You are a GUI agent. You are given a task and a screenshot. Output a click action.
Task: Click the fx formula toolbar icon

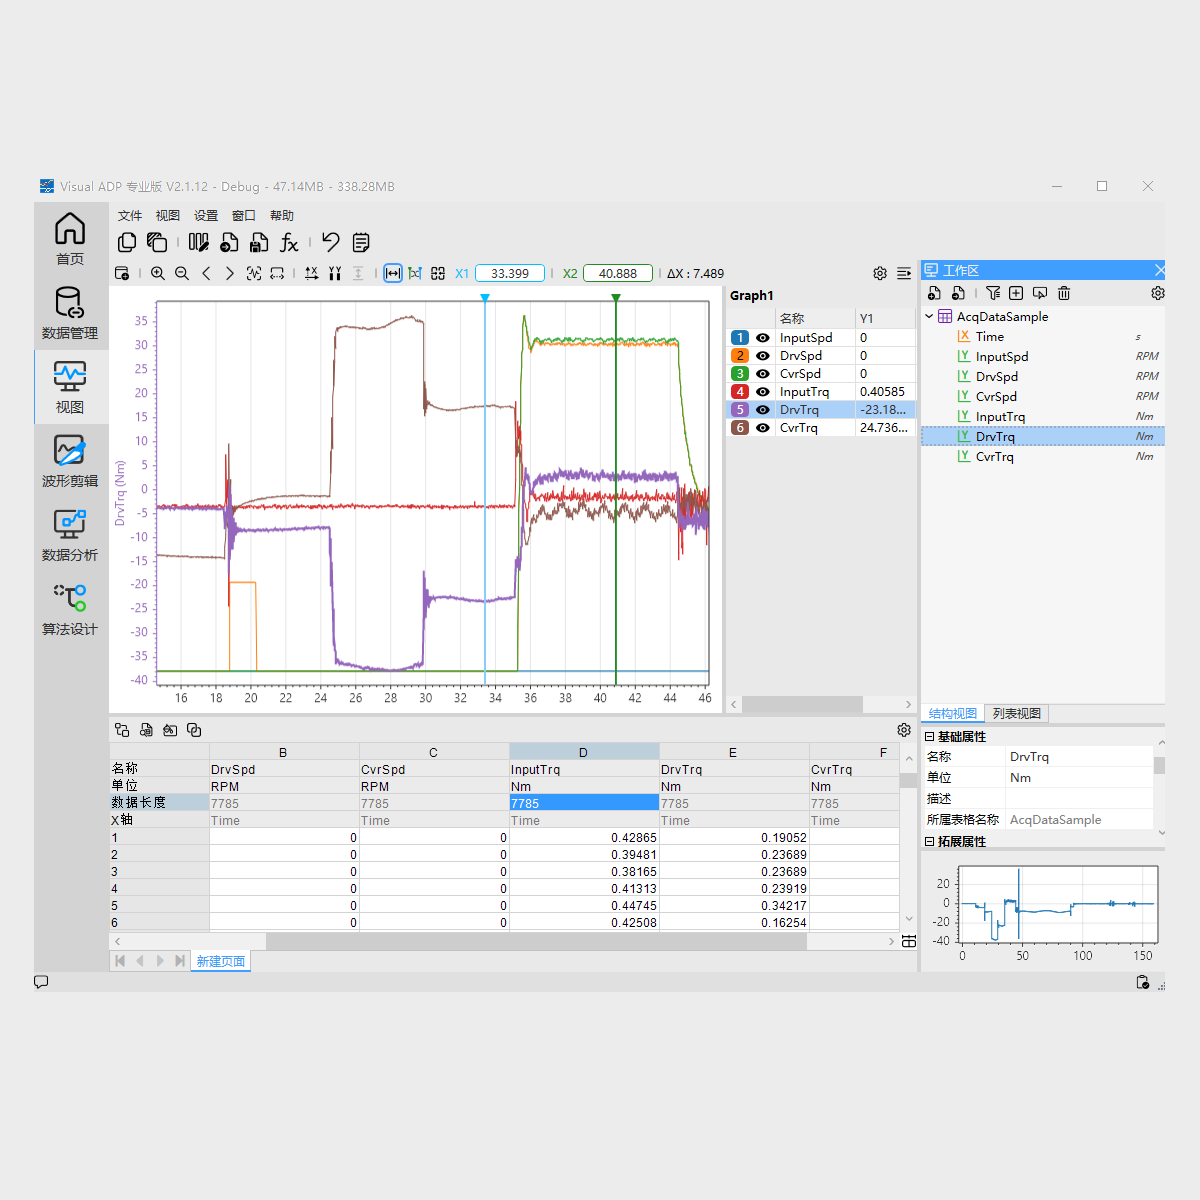pos(289,242)
